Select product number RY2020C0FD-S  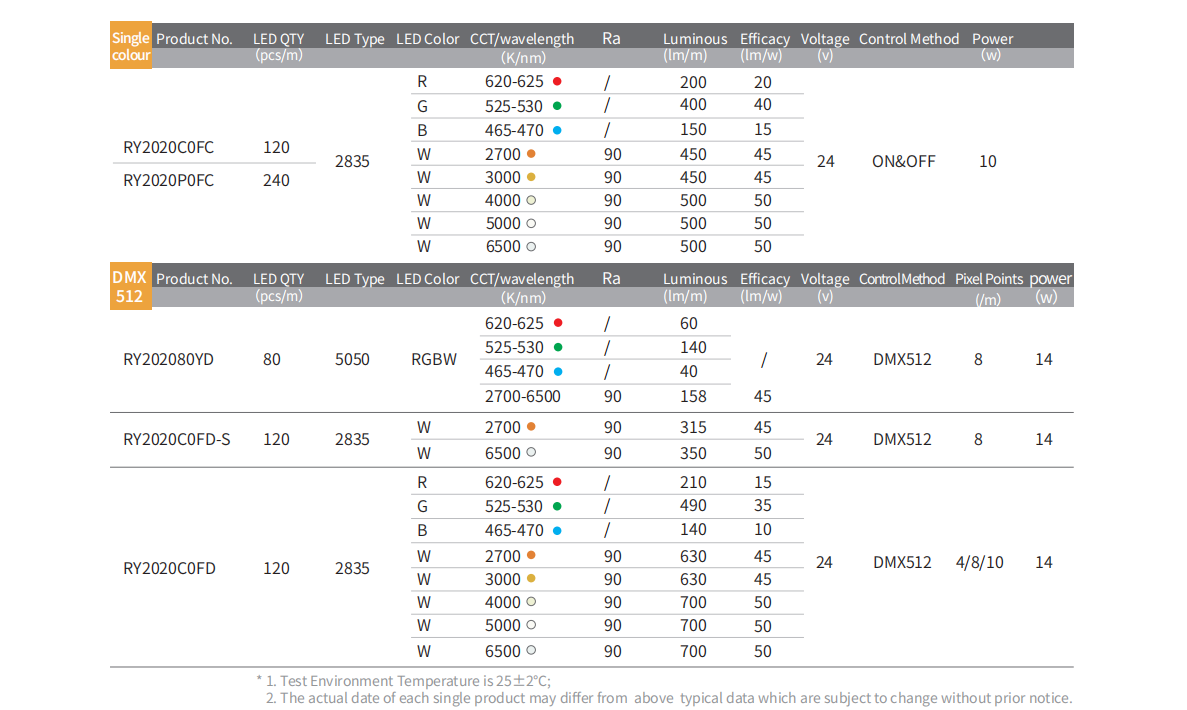pyautogui.click(x=176, y=439)
